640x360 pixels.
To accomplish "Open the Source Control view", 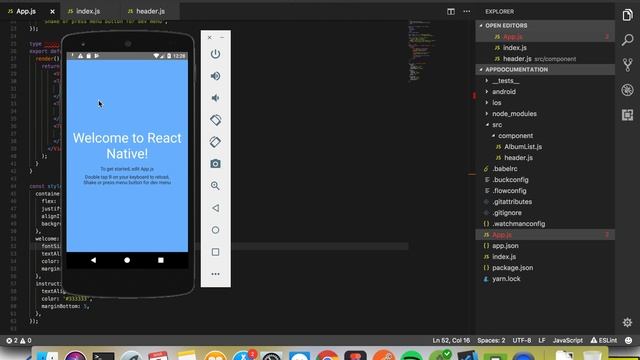I will pos(627,65).
